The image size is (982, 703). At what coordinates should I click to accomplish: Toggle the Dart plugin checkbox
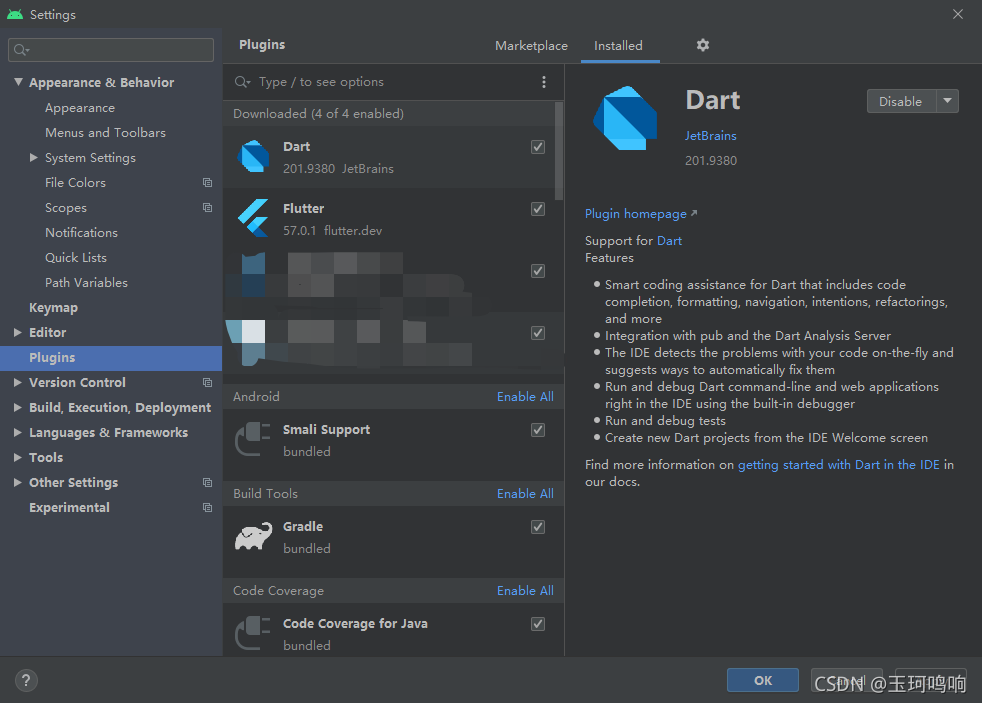pyautogui.click(x=537, y=147)
